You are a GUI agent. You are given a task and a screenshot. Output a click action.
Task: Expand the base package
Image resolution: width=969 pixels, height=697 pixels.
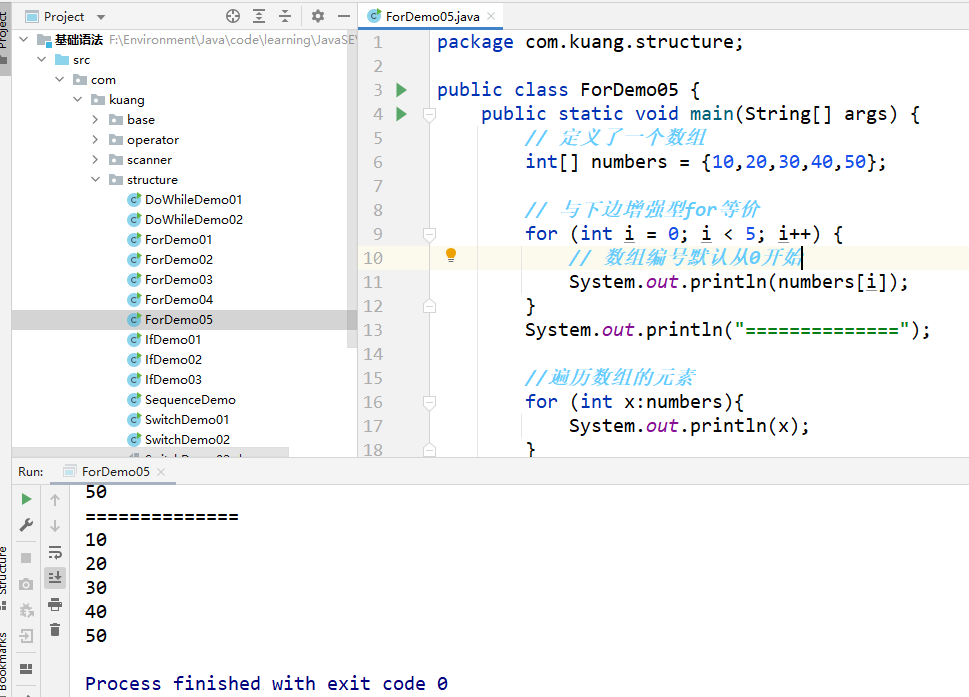point(95,119)
